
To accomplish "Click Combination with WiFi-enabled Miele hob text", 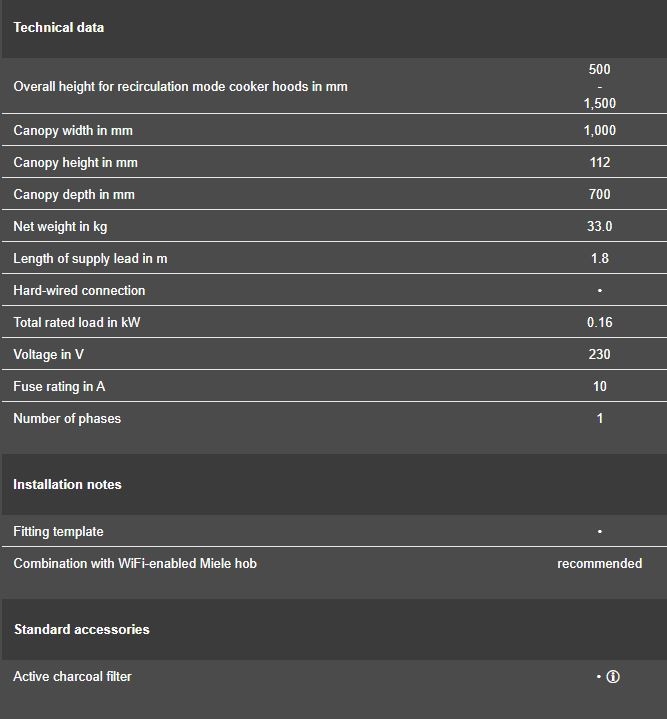I will [x=135, y=564].
